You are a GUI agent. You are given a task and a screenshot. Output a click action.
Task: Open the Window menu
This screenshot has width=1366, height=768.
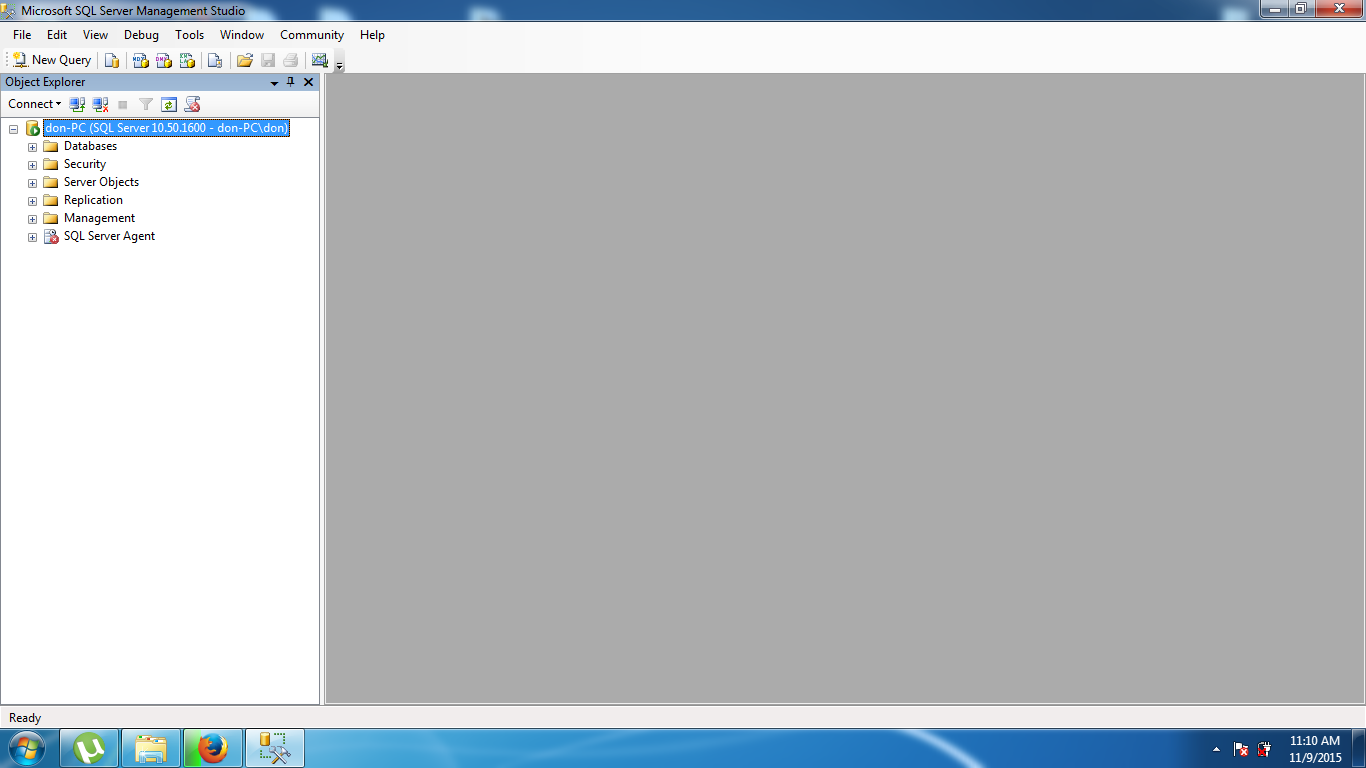tap(242, 35)
